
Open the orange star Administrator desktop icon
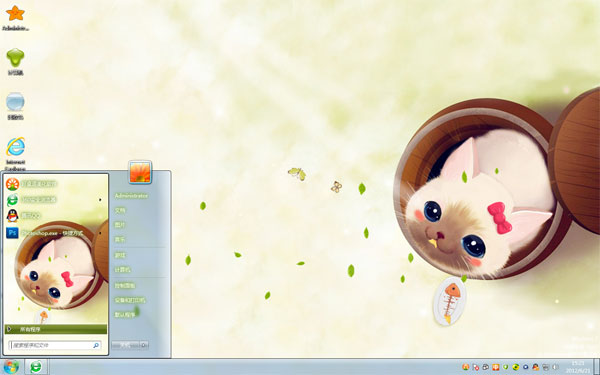[15, 18]
